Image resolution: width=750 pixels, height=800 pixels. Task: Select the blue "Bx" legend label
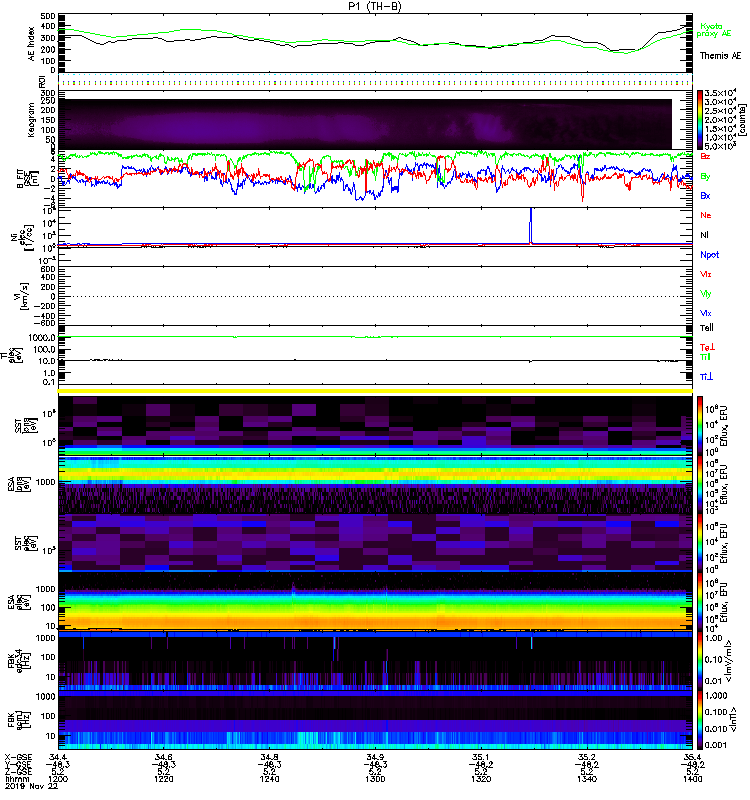[705, 195]
